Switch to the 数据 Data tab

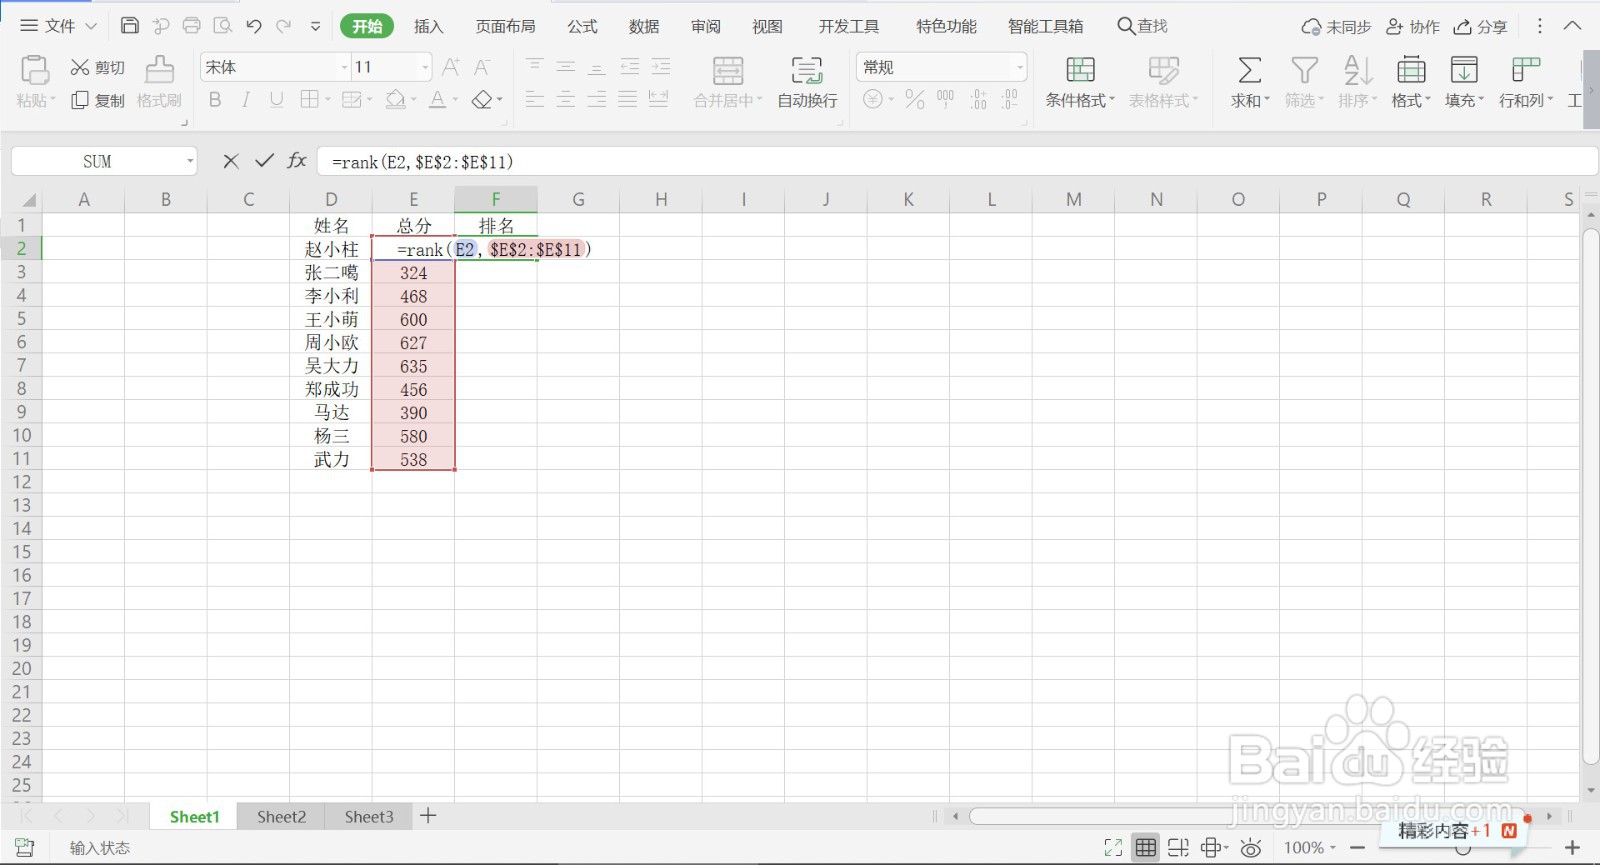(644, 26)
